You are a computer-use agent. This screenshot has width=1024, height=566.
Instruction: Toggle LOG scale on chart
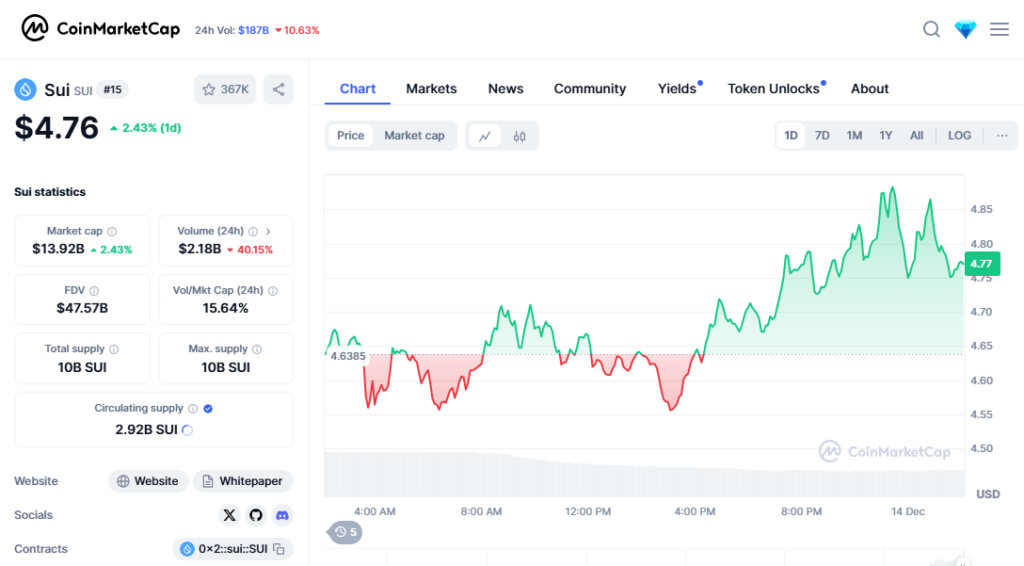pos(959,136)
